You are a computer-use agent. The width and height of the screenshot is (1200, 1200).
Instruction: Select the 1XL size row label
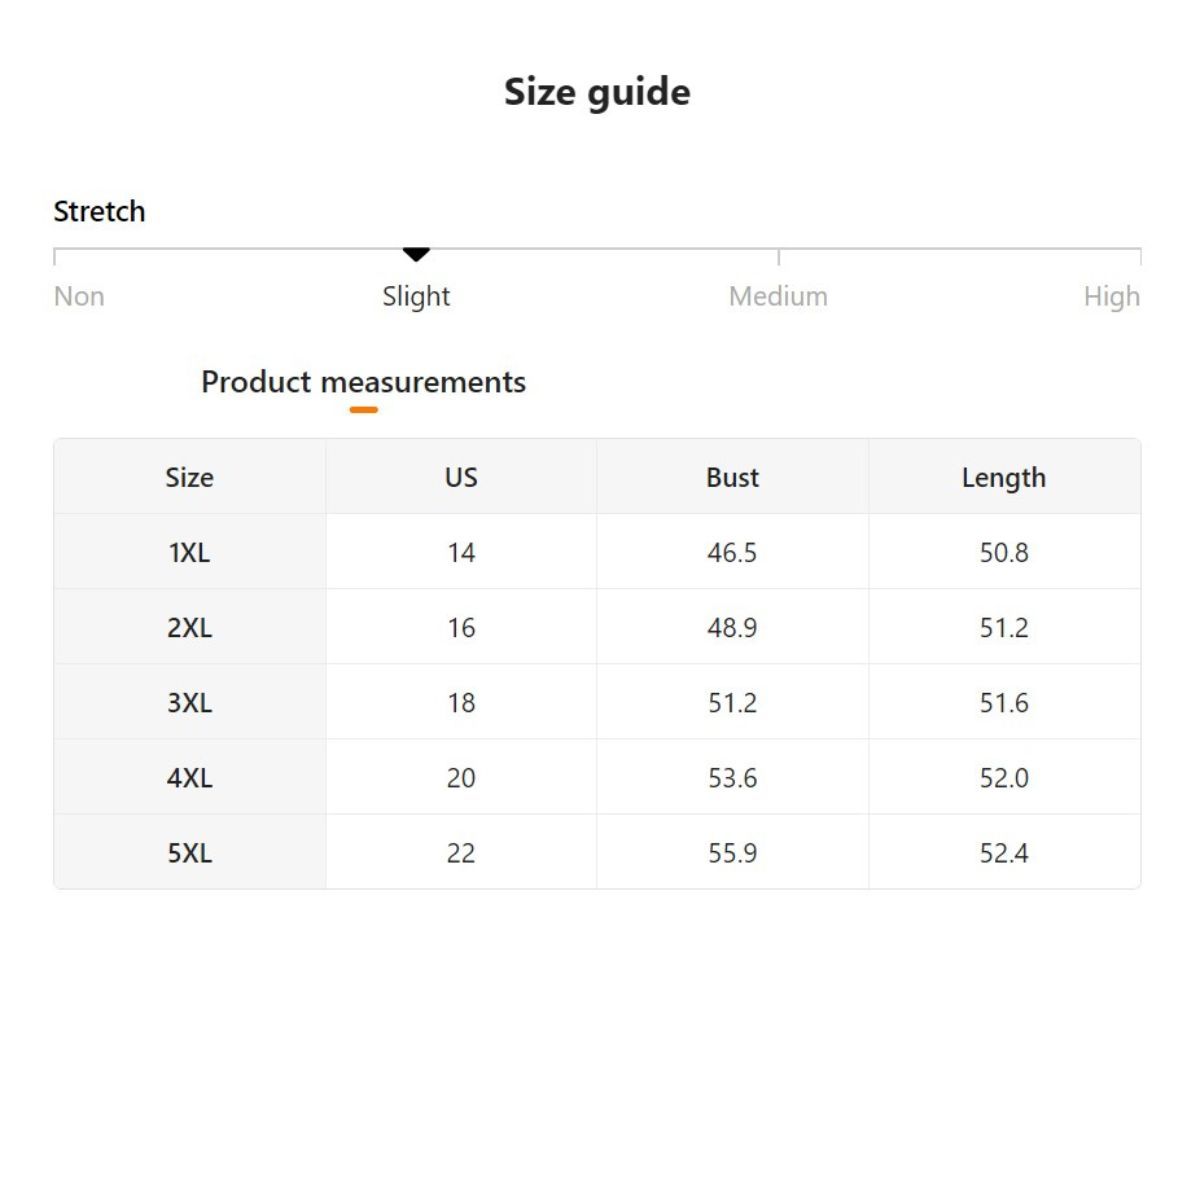pyautogui.click(x=189, y=552)
